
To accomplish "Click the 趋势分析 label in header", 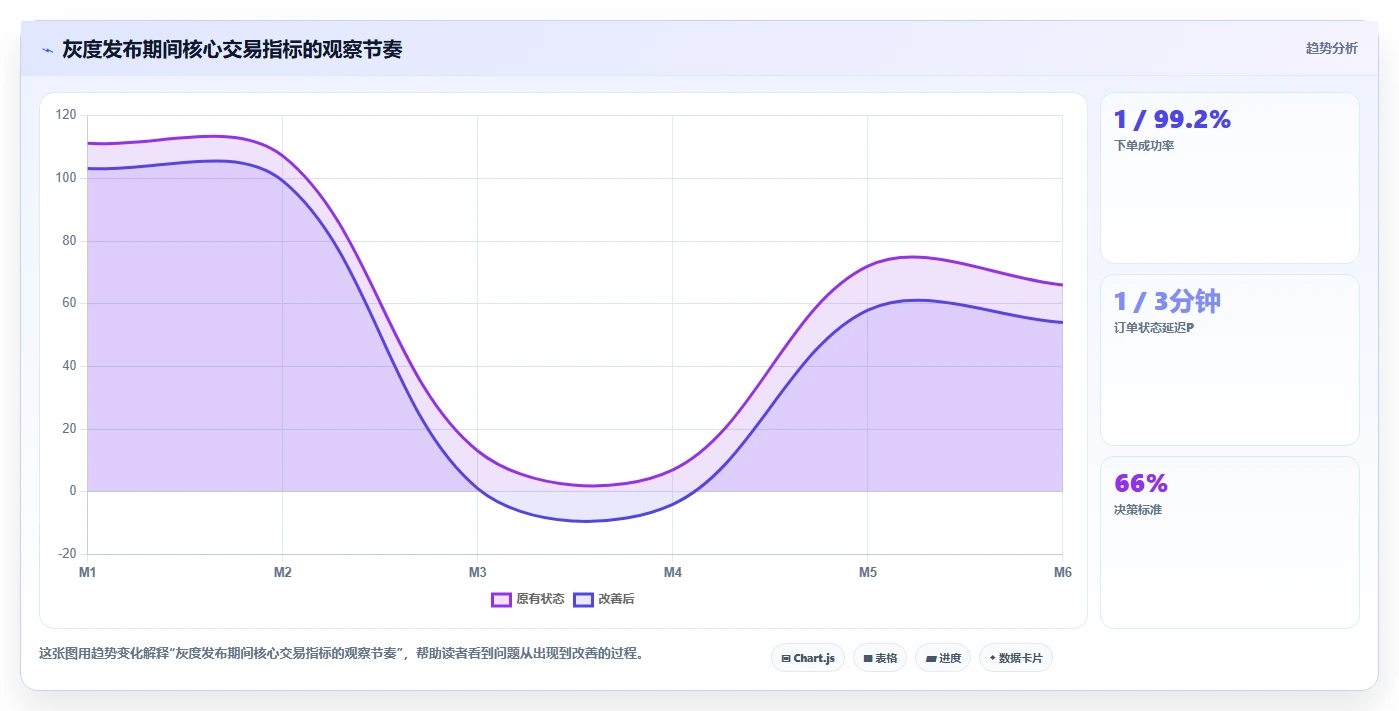I will tap(1331, 48).
